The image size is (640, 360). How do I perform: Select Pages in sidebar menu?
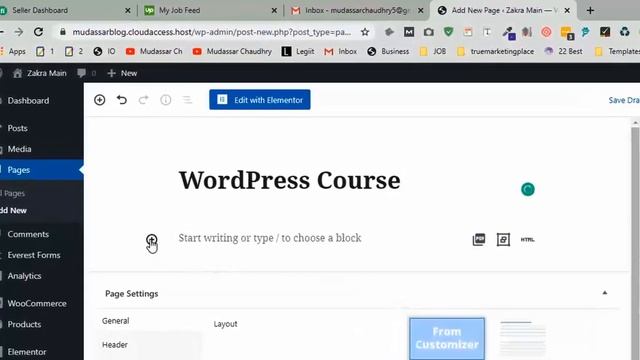click(x=18, y=170)
